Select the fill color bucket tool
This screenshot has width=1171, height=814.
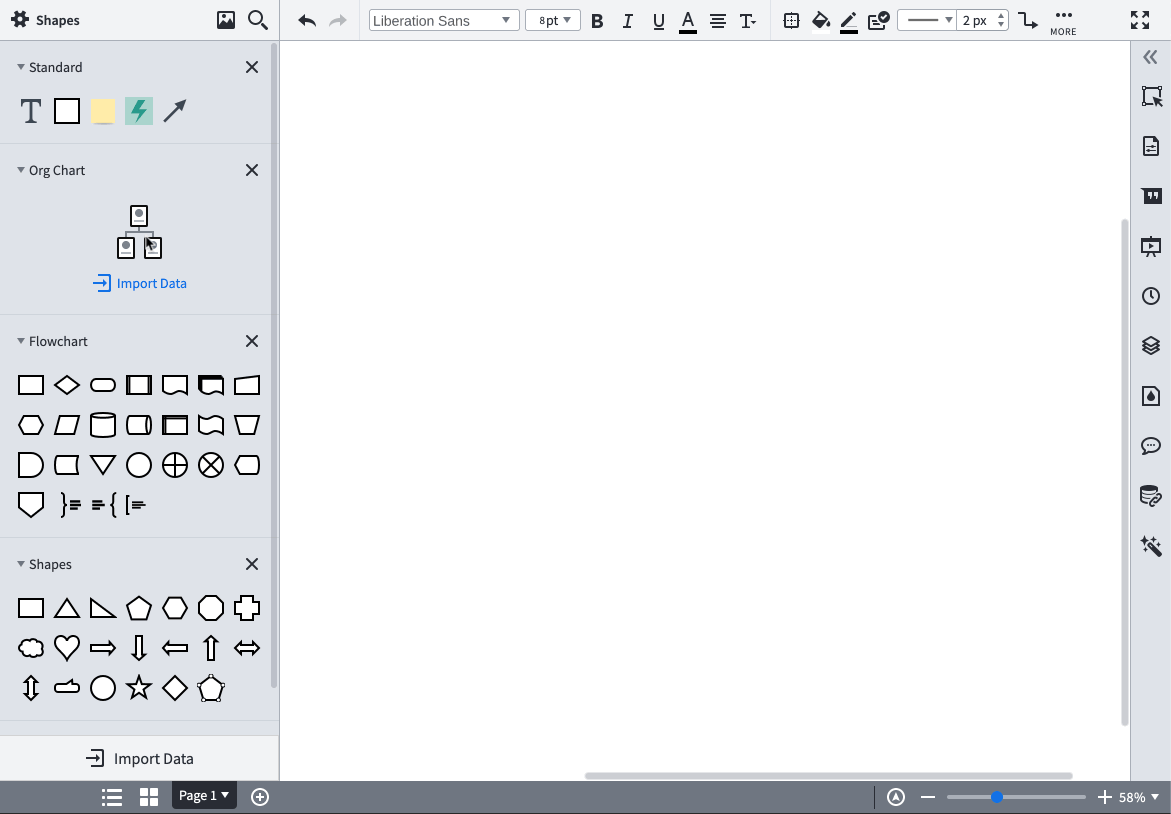pos(821,20)
